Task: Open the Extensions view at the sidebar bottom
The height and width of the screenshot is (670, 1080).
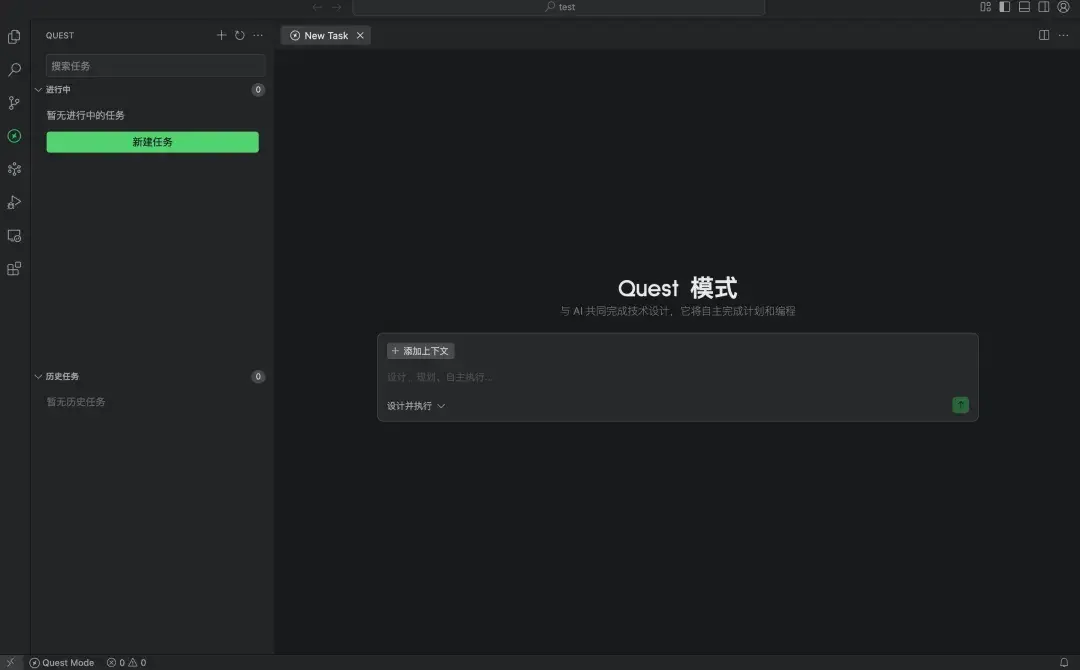Action: coord(13,268)
